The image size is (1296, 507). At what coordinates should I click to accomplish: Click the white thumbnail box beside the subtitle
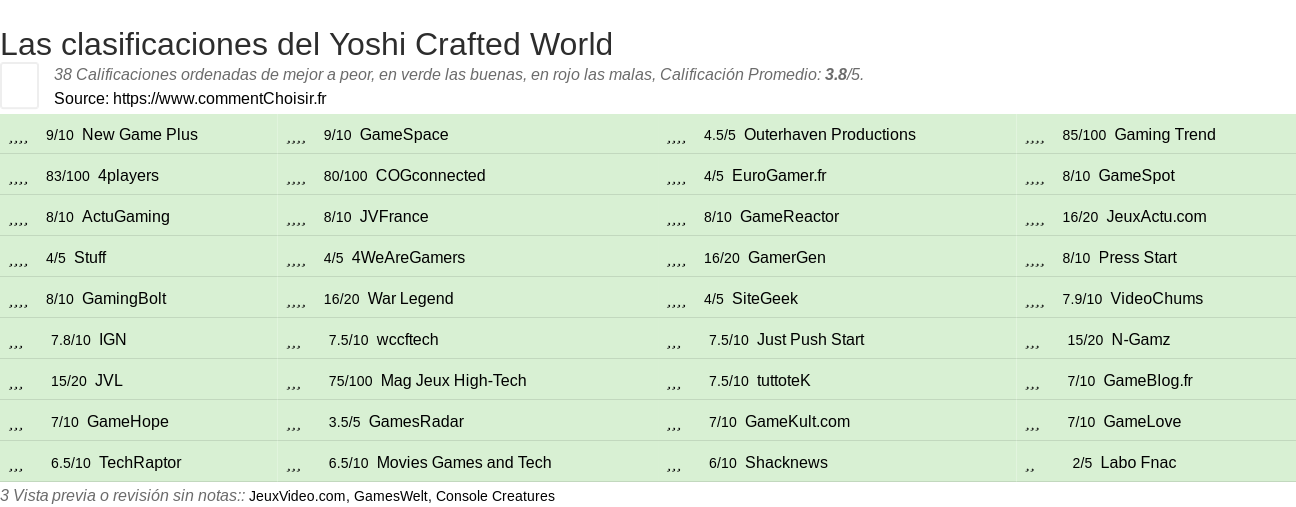tap(19, 85)
